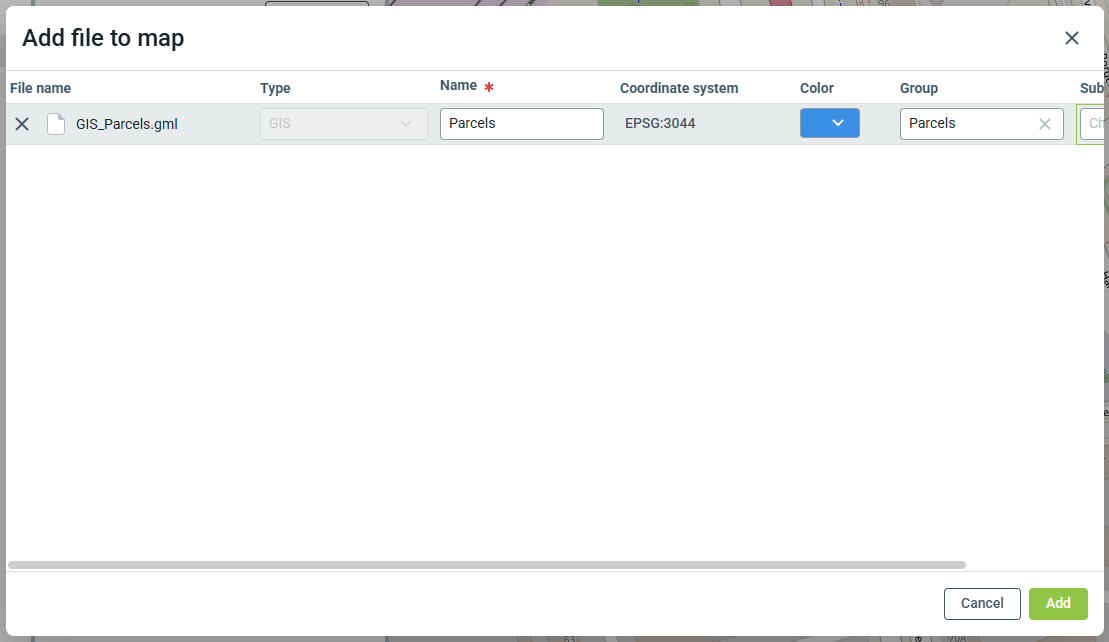Open the GIS Type dropdown

tap(343, 124)
